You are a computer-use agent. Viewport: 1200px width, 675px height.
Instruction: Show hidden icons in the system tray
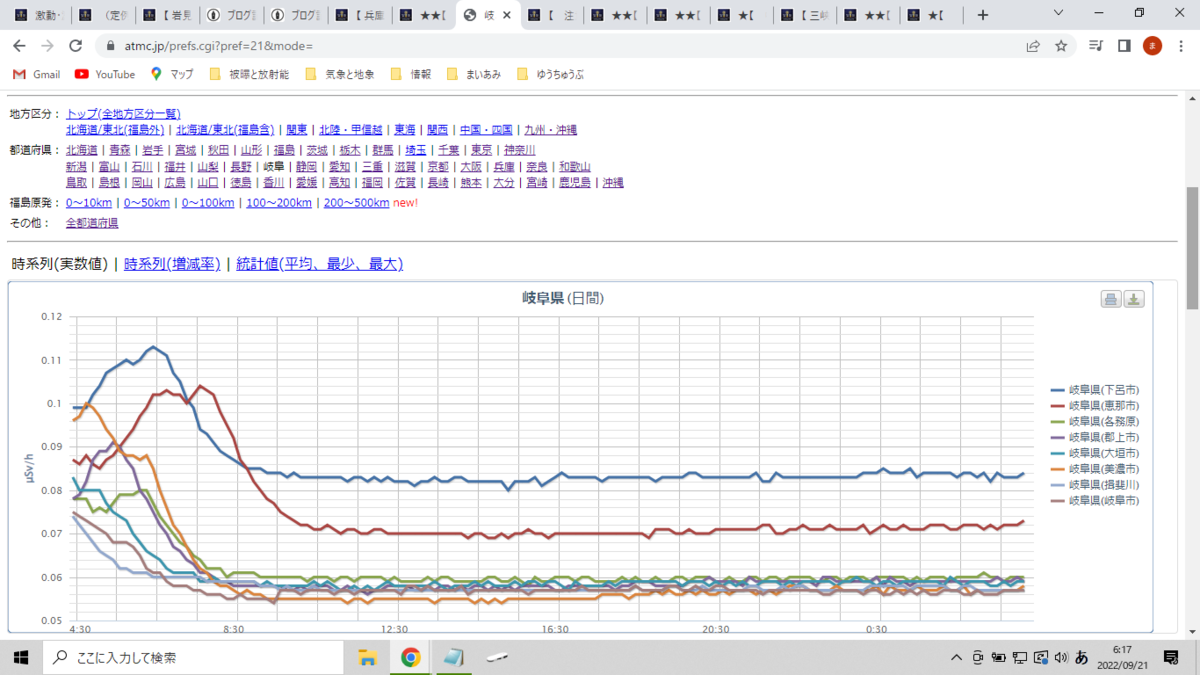(x=957, y=657)
